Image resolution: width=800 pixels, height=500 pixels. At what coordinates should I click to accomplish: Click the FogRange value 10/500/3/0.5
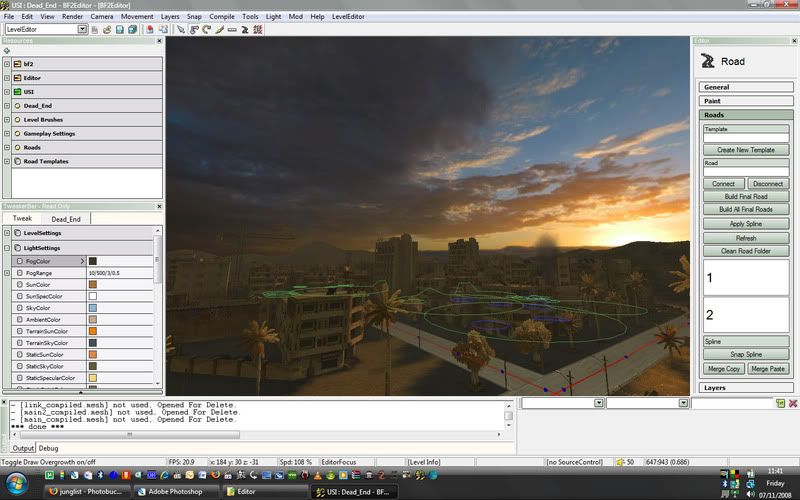104,273
